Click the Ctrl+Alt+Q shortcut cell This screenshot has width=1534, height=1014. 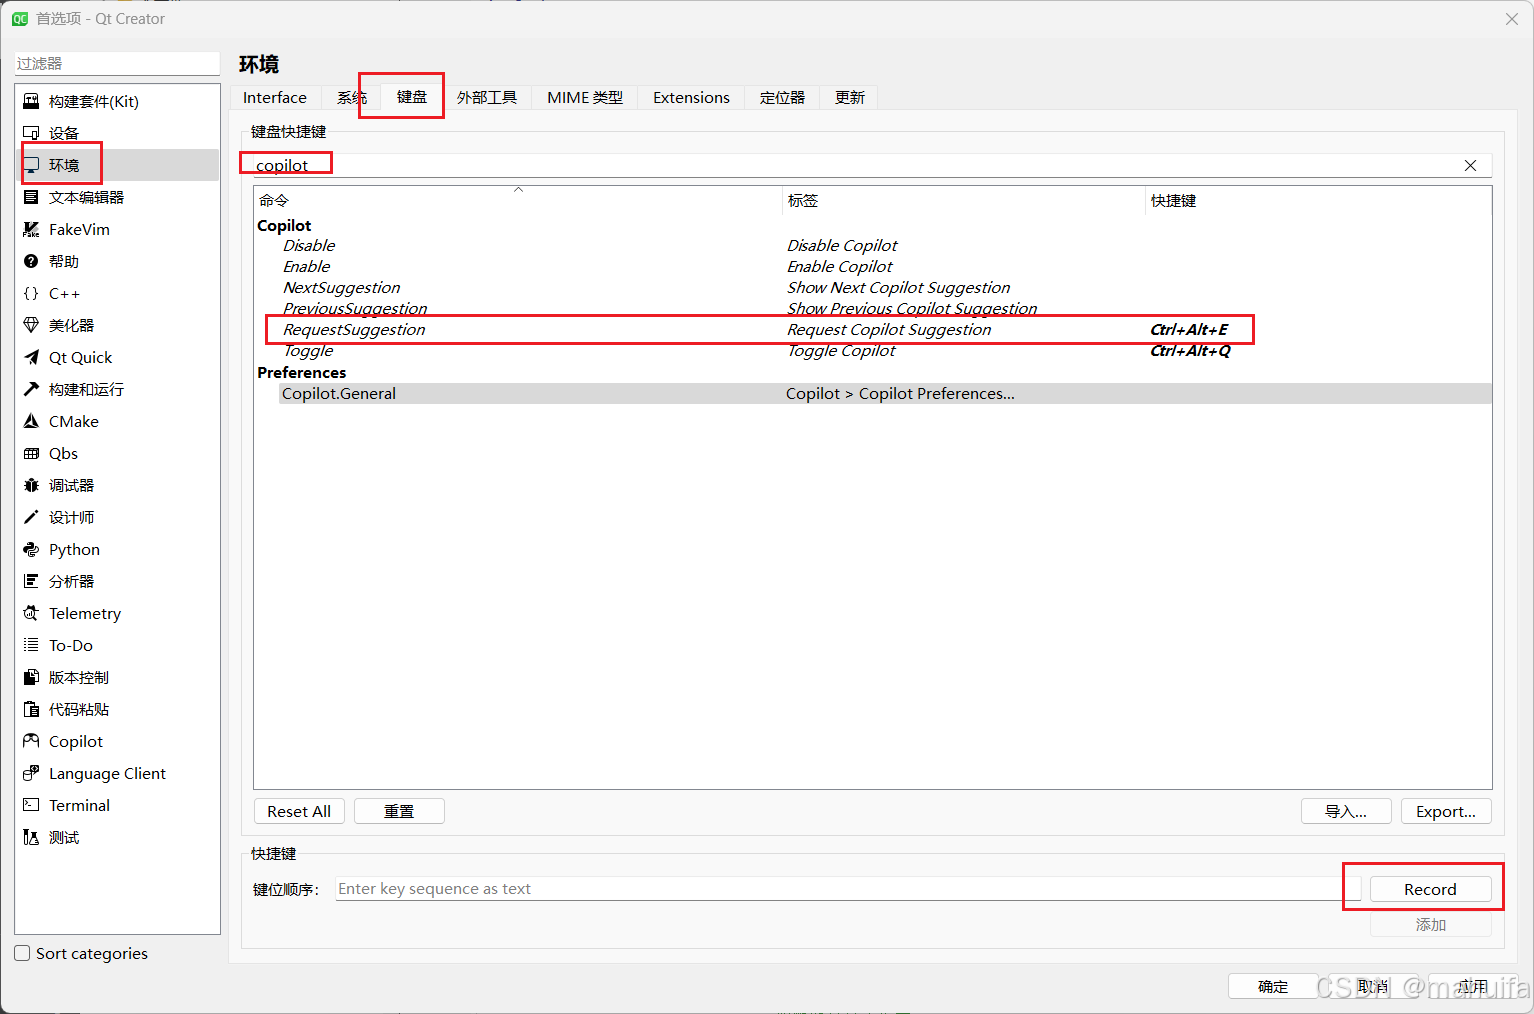tap(1190, 350)
